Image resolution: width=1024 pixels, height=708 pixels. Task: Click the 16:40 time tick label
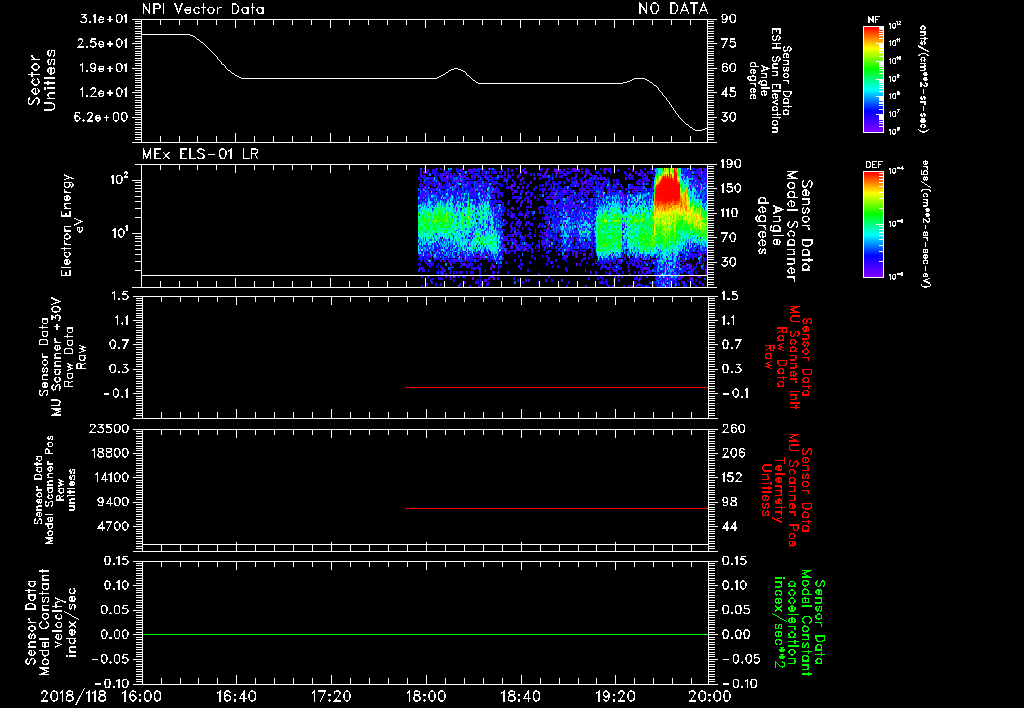236,696
